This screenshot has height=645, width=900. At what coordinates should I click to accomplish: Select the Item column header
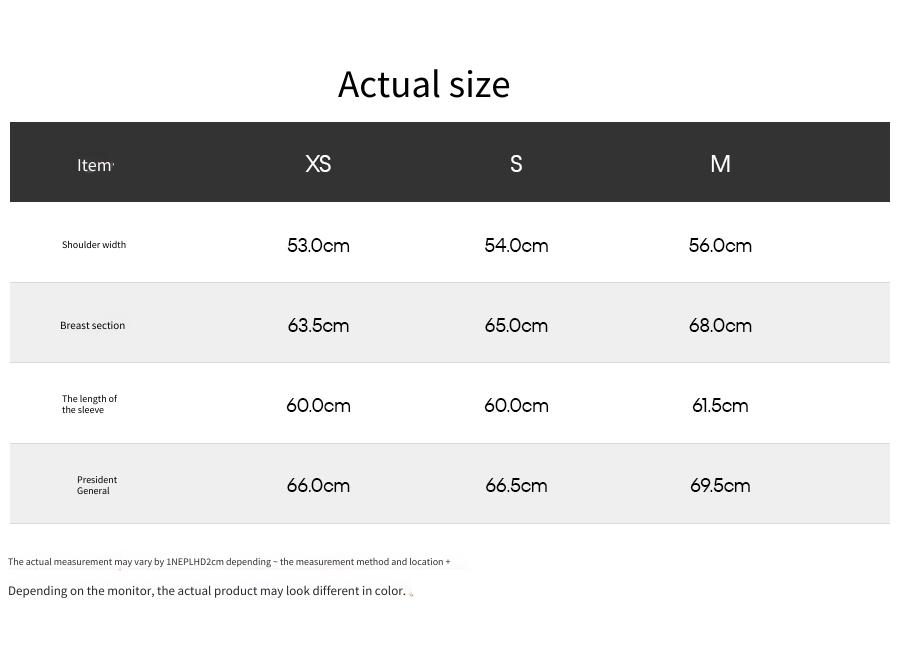click(x=95, y=165)
